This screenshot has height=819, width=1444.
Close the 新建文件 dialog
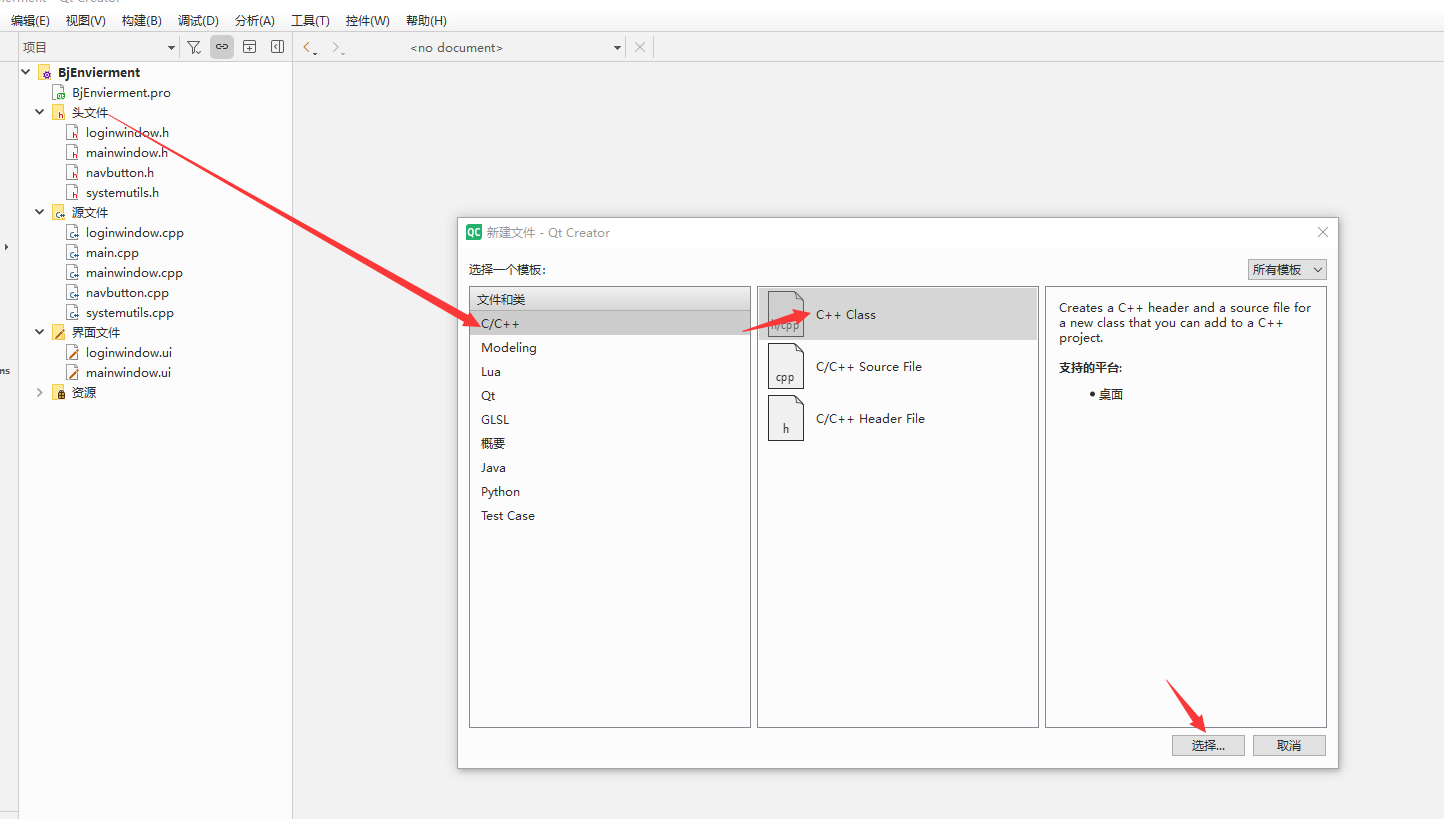(1322, 232)
